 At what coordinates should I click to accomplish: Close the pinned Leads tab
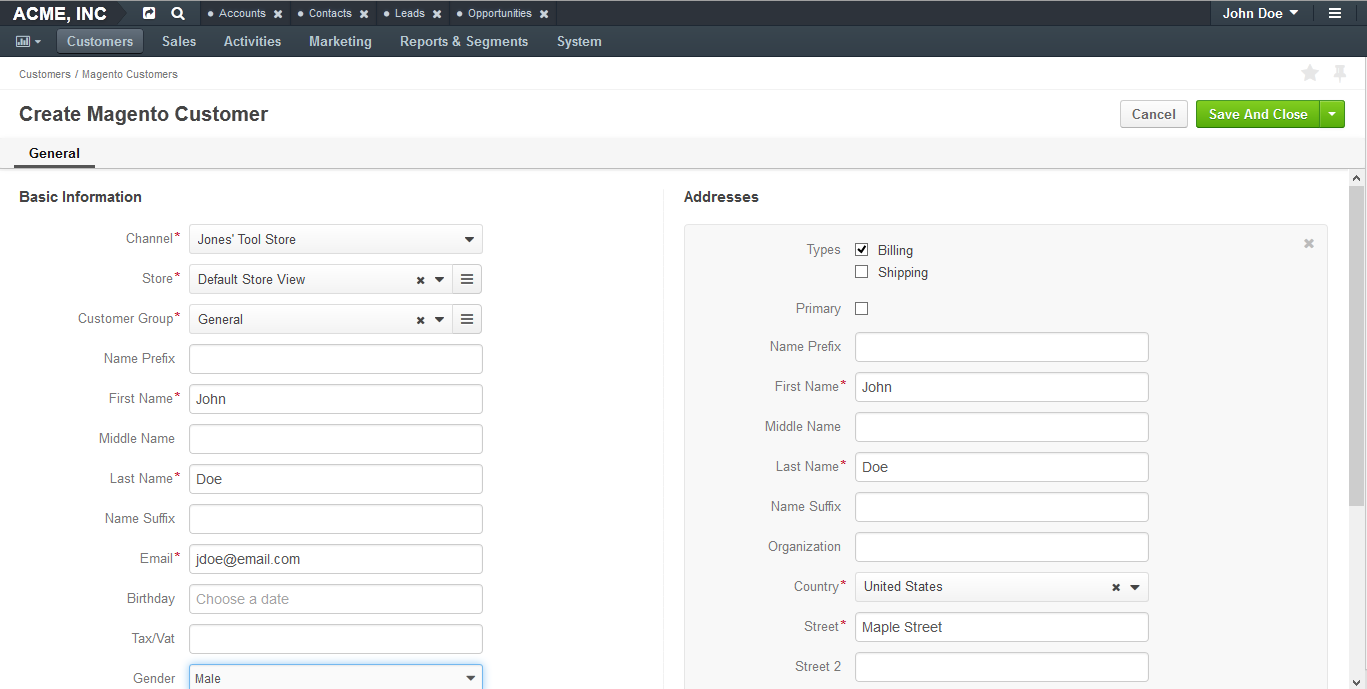pos(437,14)
